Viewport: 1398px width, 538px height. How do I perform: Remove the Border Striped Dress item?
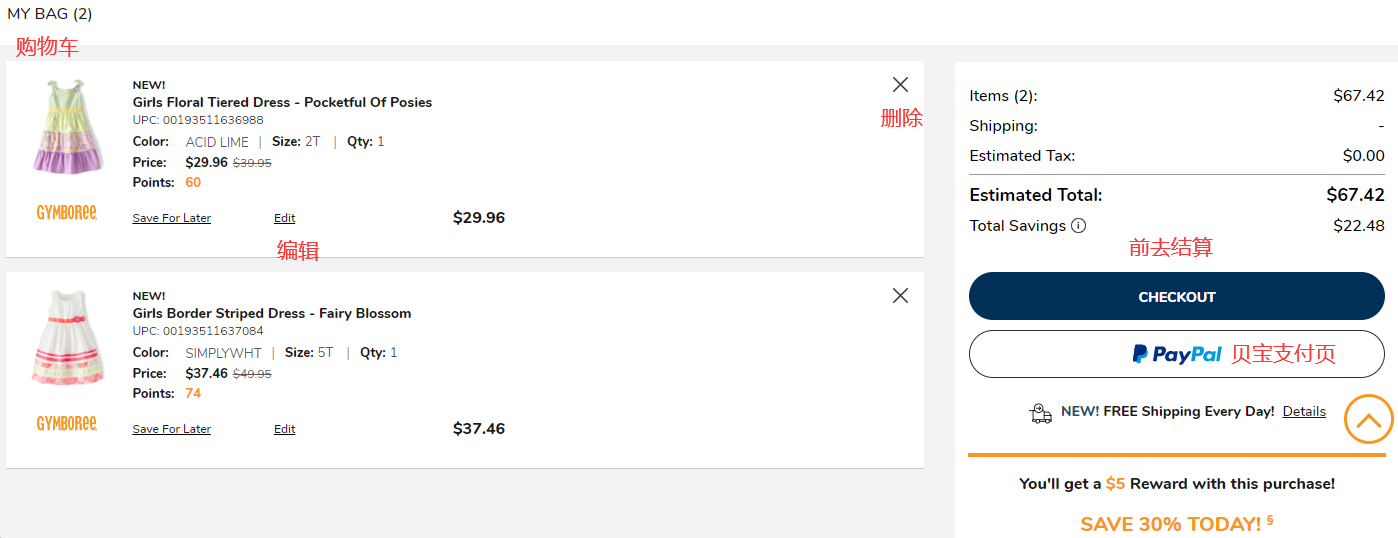[x=900, y=296]
